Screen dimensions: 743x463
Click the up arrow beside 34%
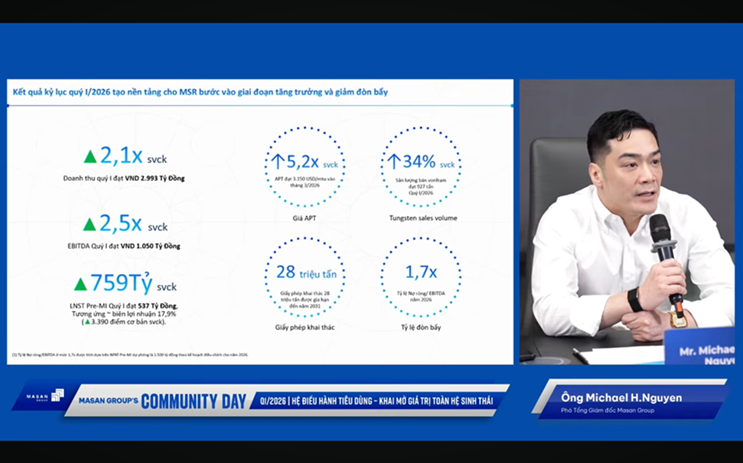pos(394,162)
